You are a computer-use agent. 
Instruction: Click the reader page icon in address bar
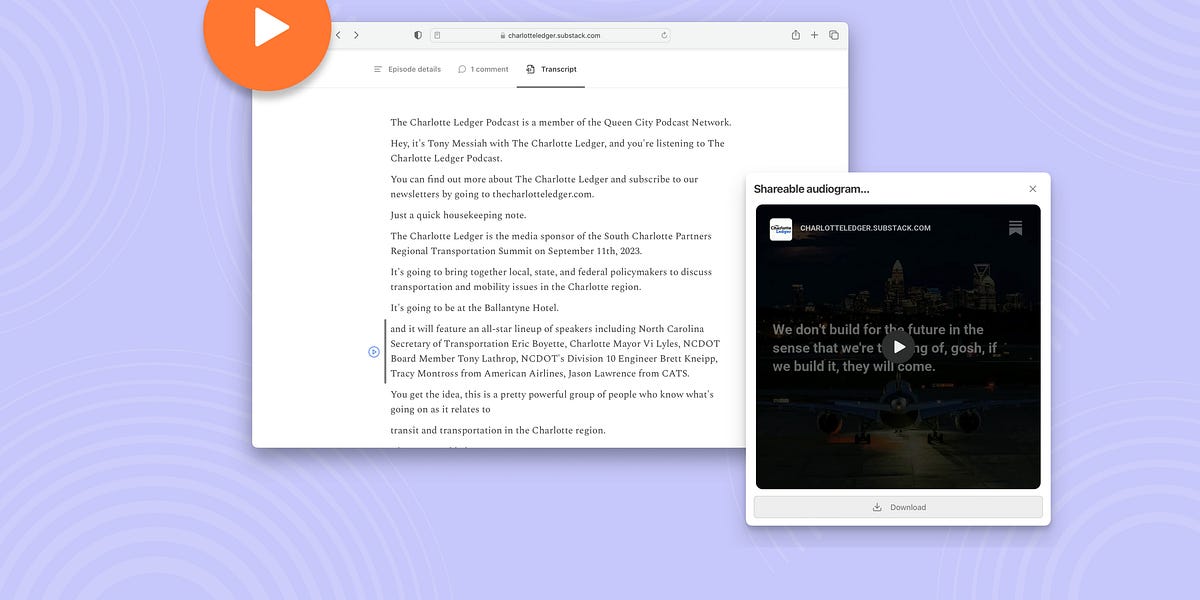point(438,35)
